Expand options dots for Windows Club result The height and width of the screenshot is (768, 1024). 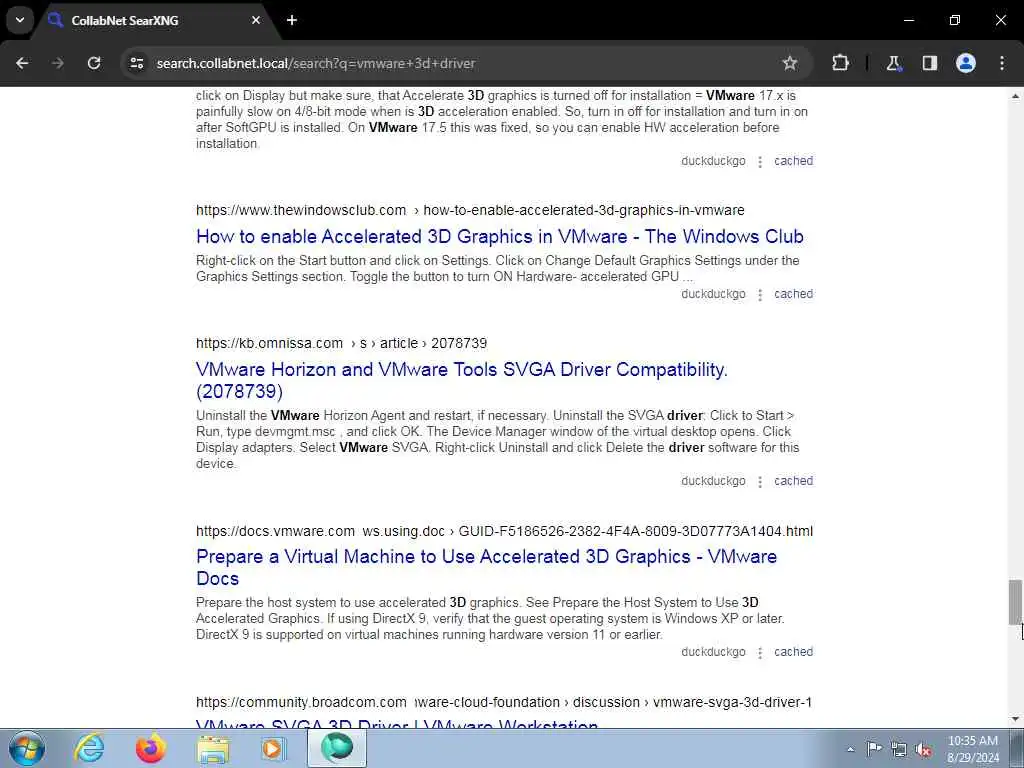click(760, 295)
